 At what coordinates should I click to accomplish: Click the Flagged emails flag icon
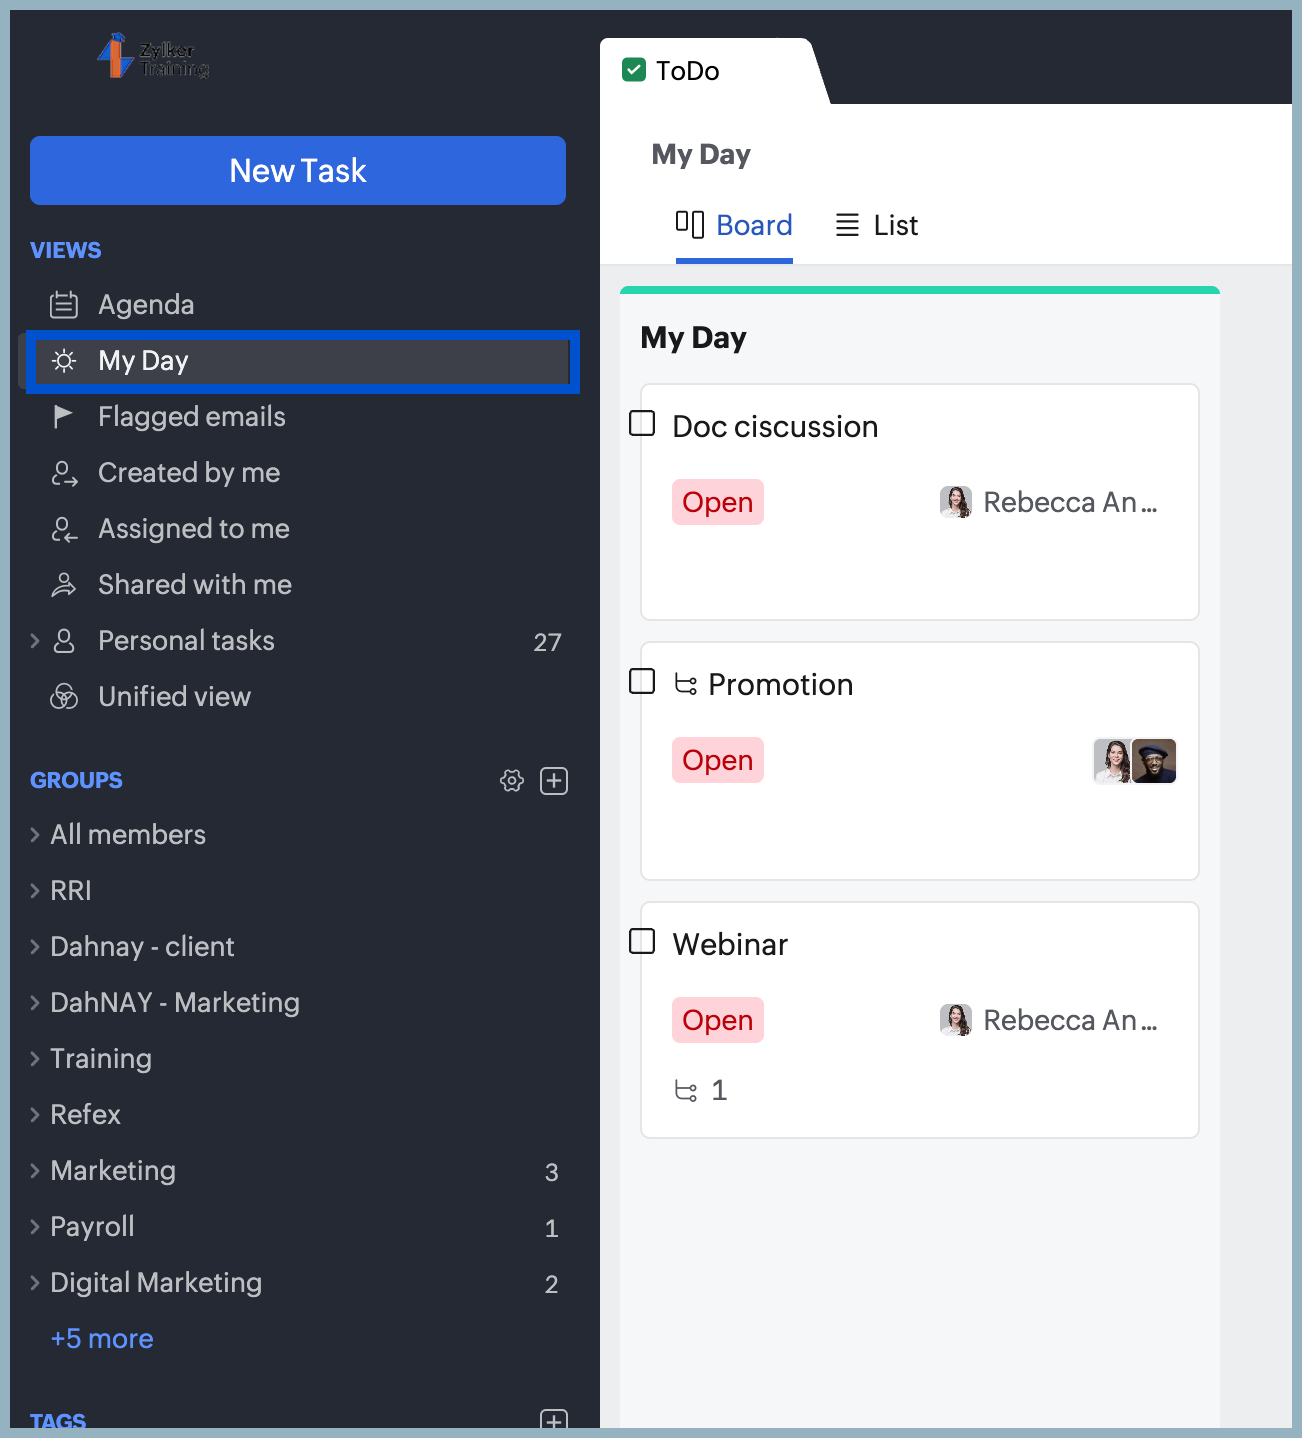[x=63, y=417]
